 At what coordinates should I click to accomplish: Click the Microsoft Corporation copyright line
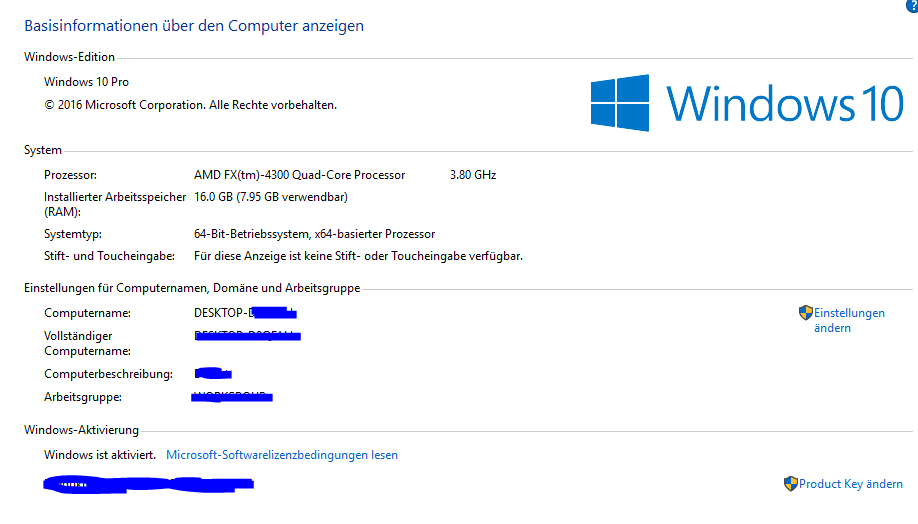pyautogui.click(x=190, y=105)
